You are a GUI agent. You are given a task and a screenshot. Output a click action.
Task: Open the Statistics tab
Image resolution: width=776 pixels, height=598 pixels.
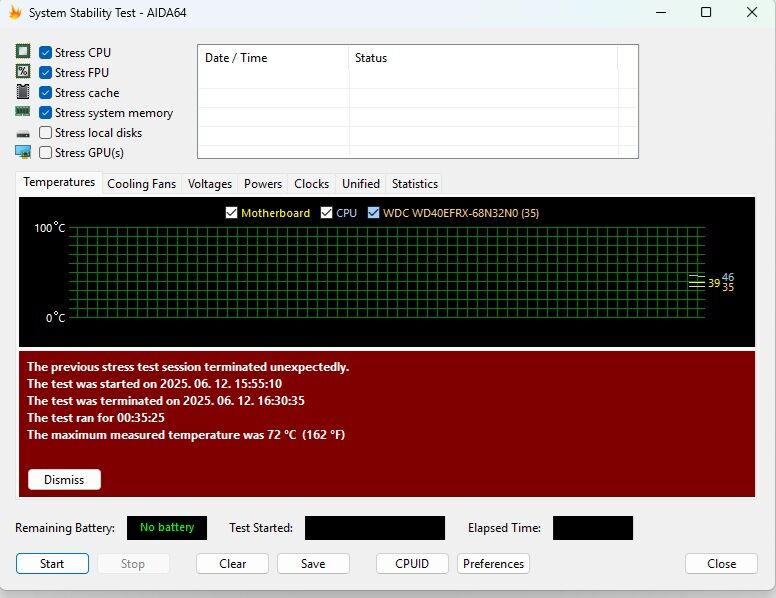pos(415,184)
